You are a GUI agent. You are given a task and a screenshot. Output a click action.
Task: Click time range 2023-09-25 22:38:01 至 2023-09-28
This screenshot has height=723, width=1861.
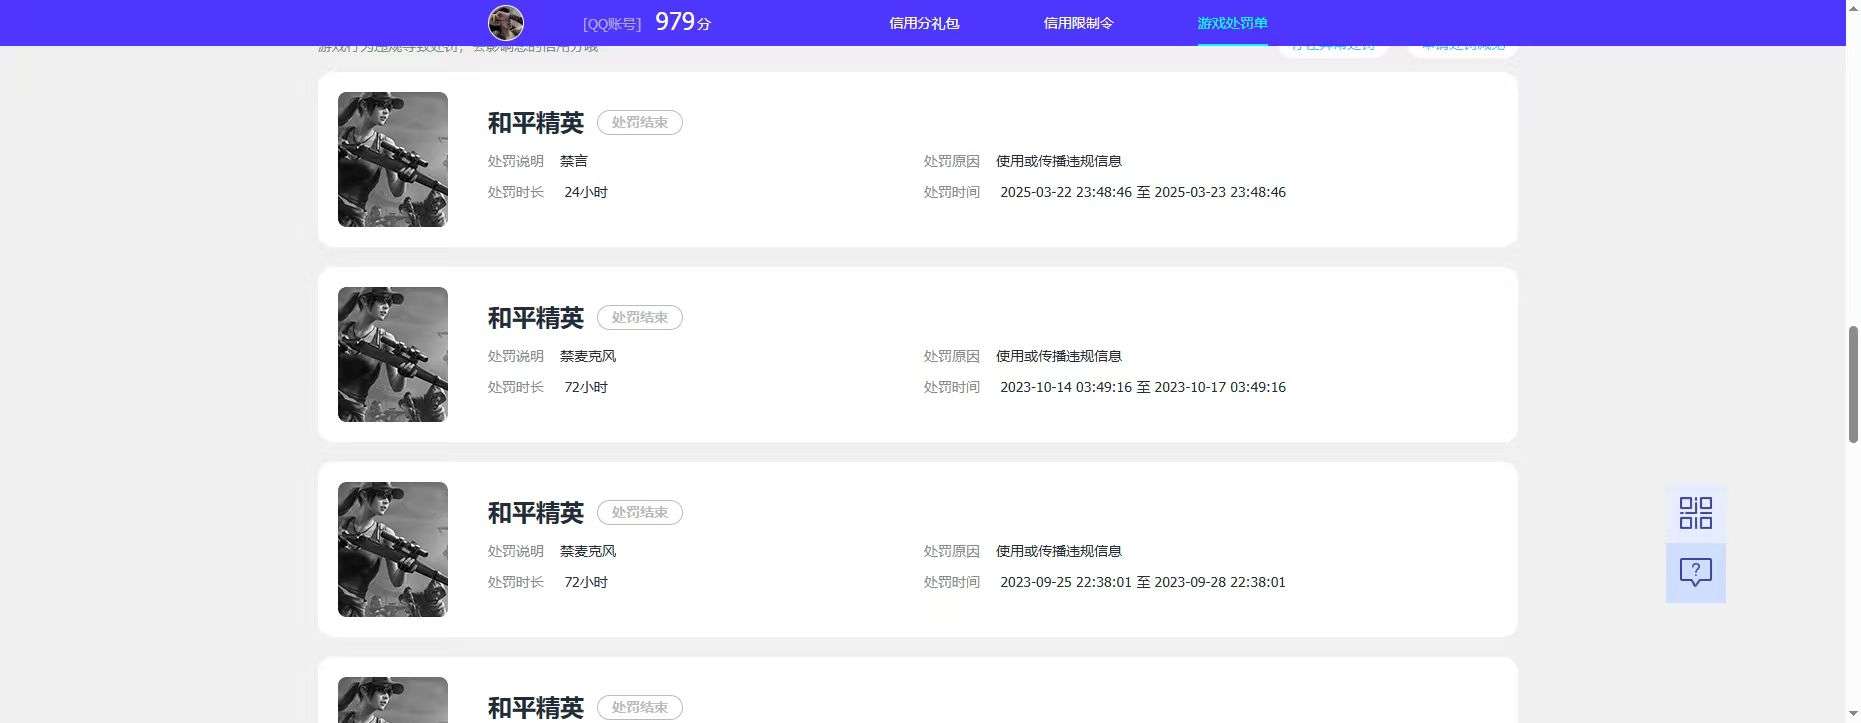coord(1143,582)
